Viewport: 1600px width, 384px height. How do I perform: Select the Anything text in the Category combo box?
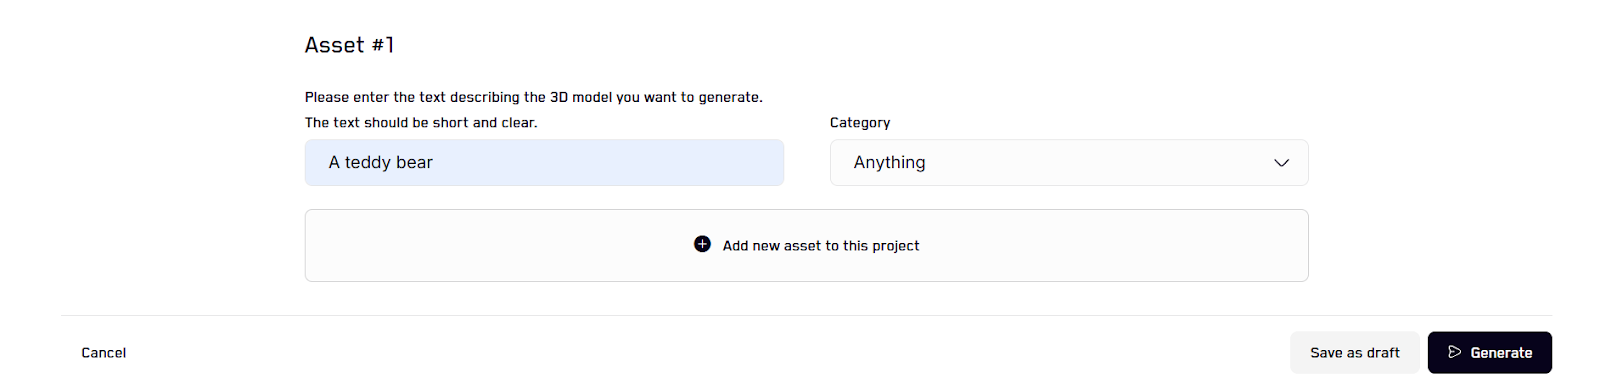pos(889,162)
